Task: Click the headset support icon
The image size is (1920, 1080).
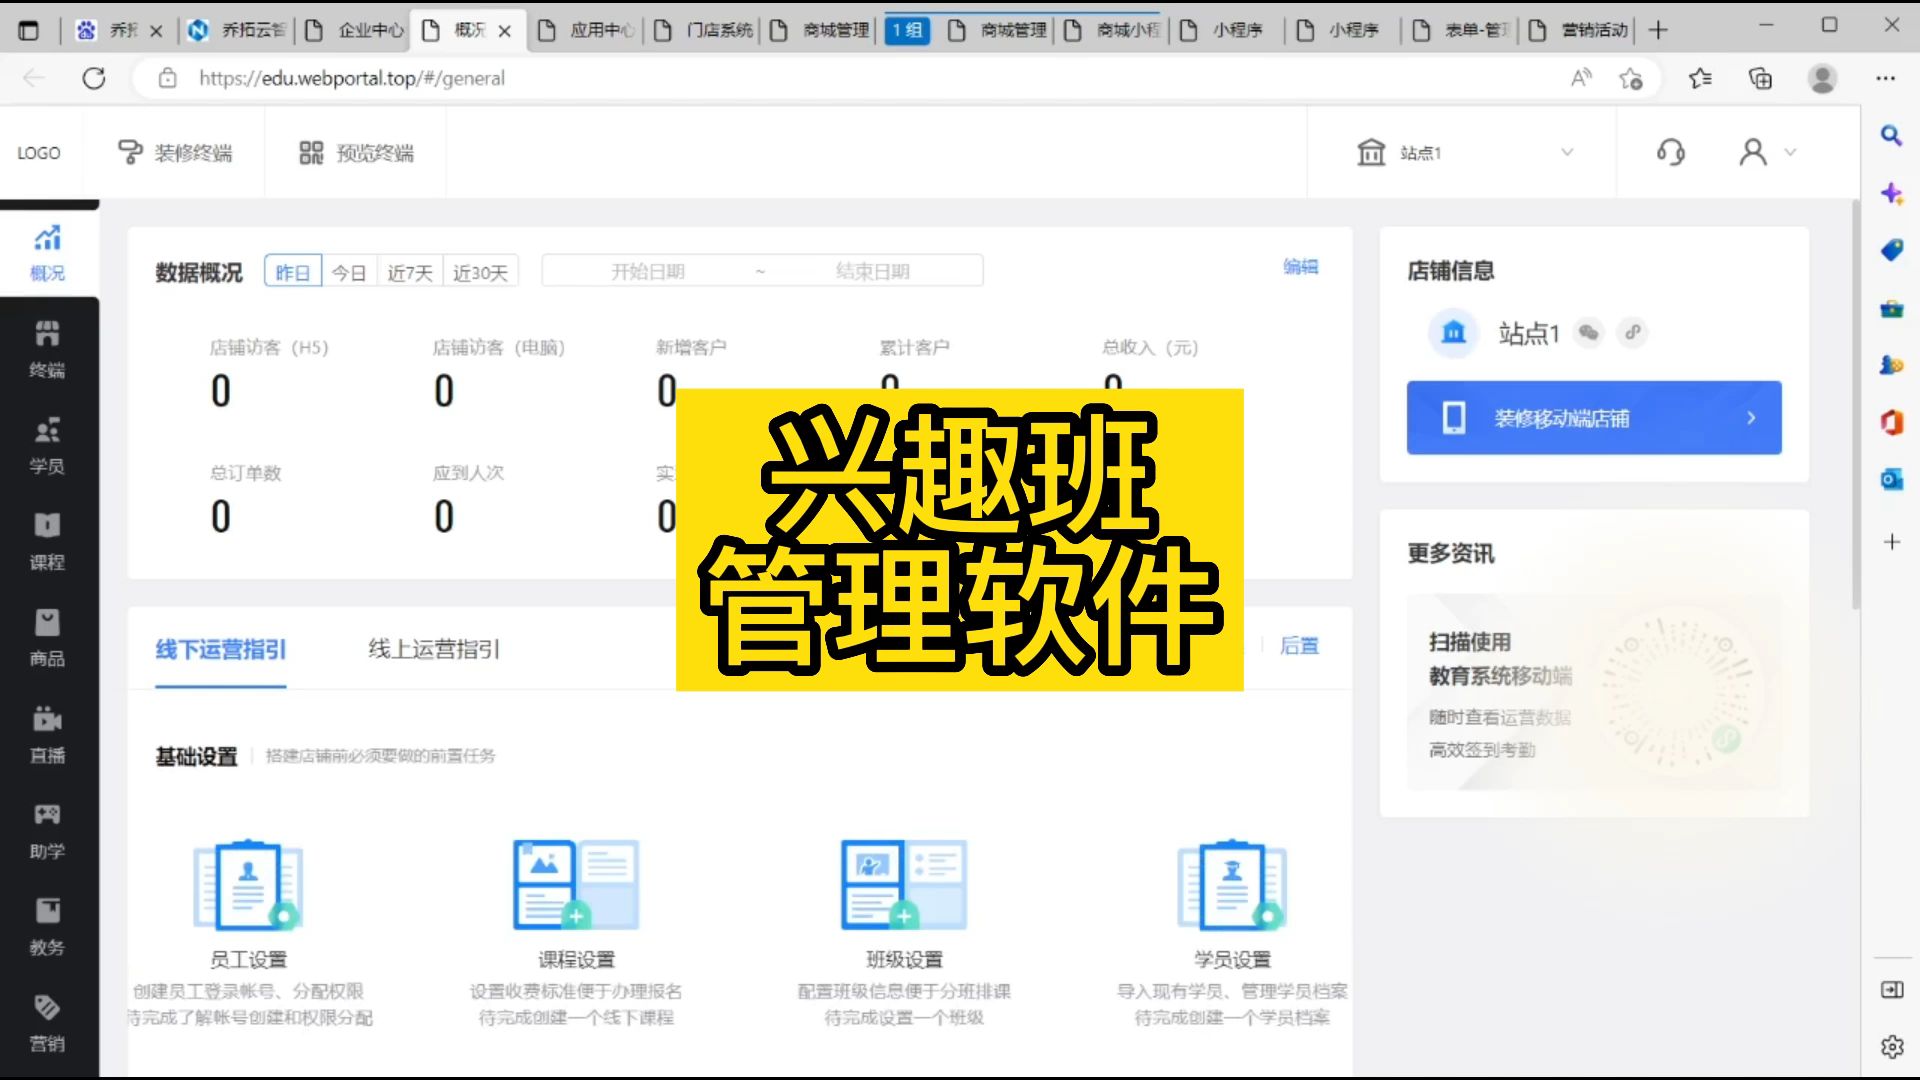Action: [1670, 152]
